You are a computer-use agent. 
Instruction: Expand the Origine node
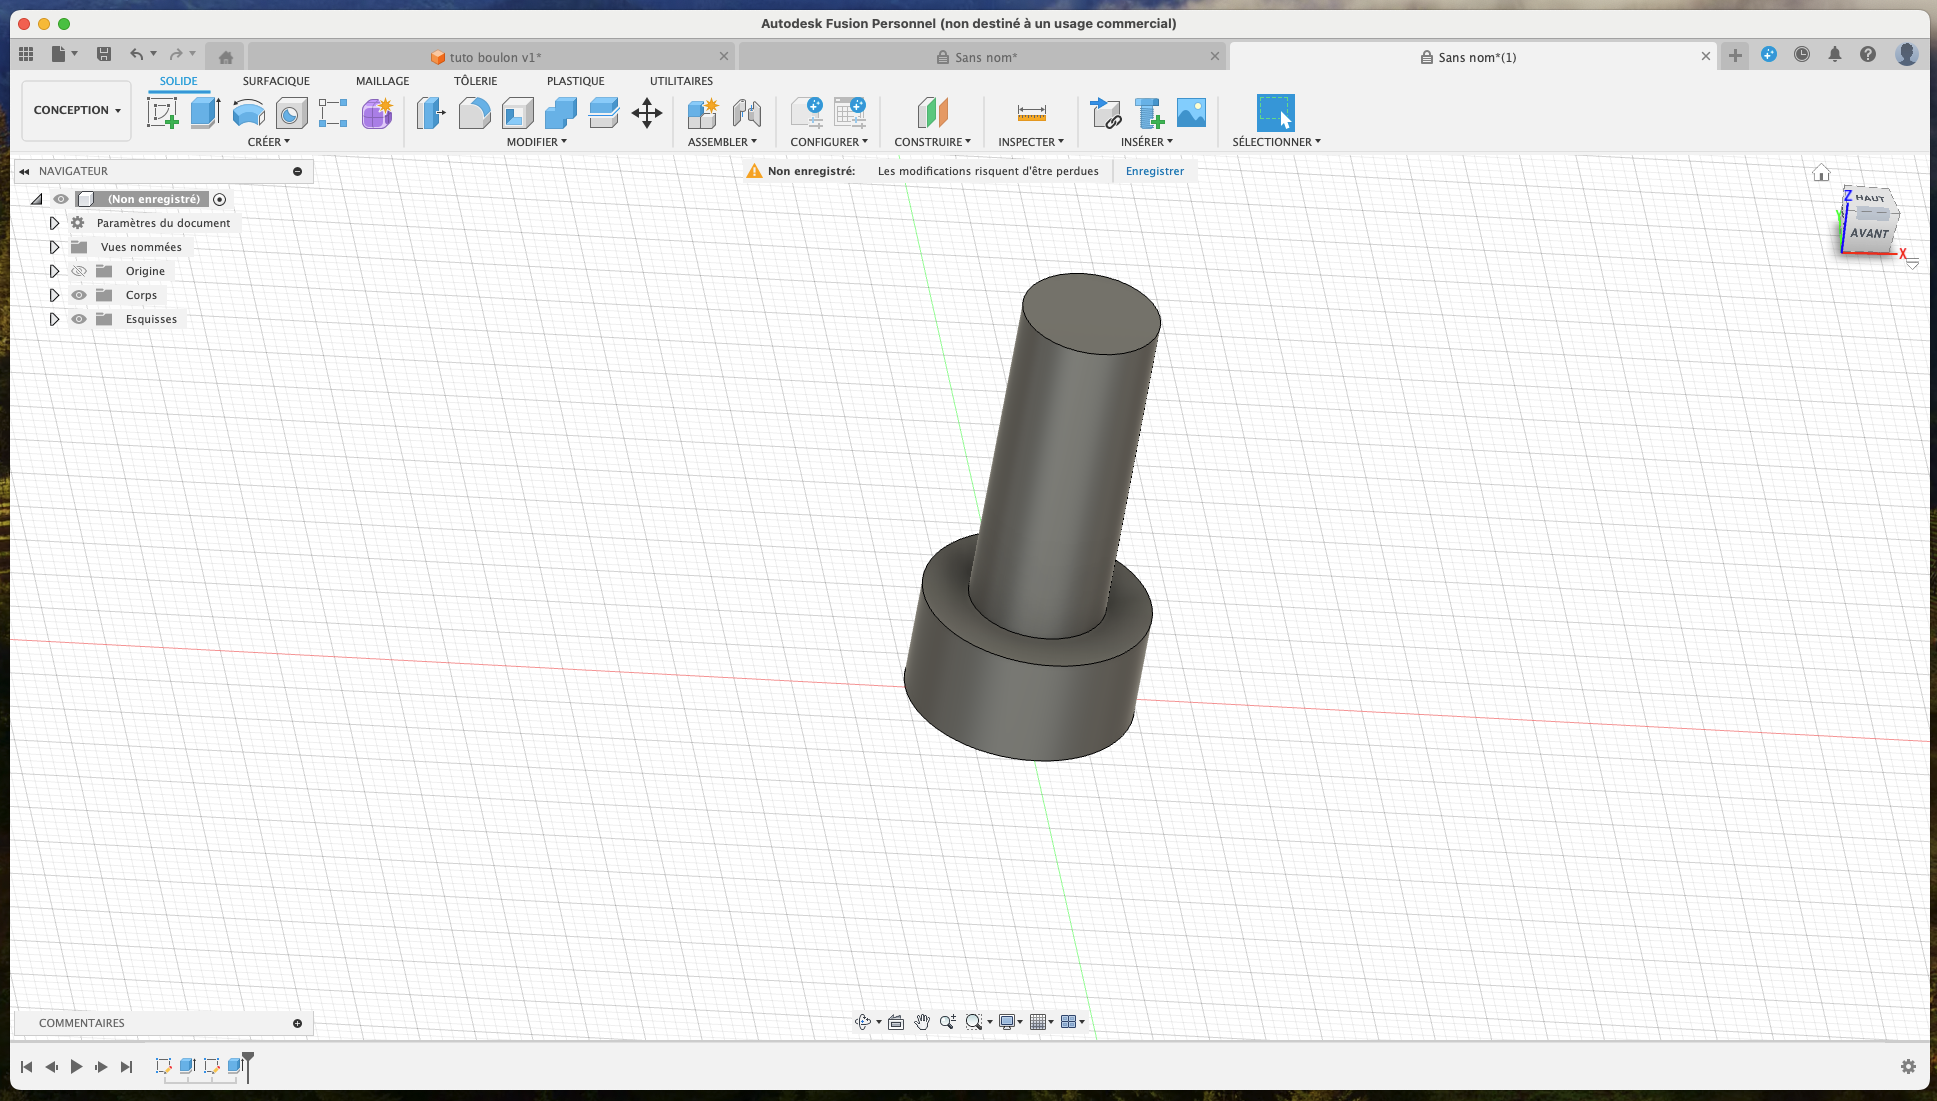click(54, 271)
